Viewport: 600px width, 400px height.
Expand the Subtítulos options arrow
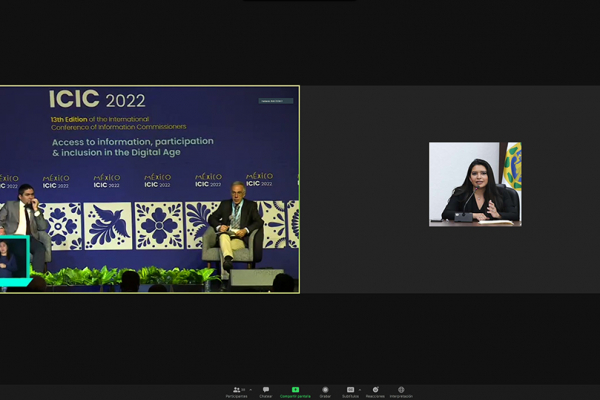pos(360,390)
